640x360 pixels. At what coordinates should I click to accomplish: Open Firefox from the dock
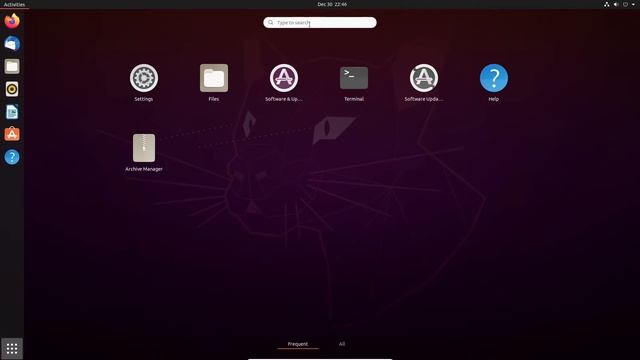coord(12,20)
